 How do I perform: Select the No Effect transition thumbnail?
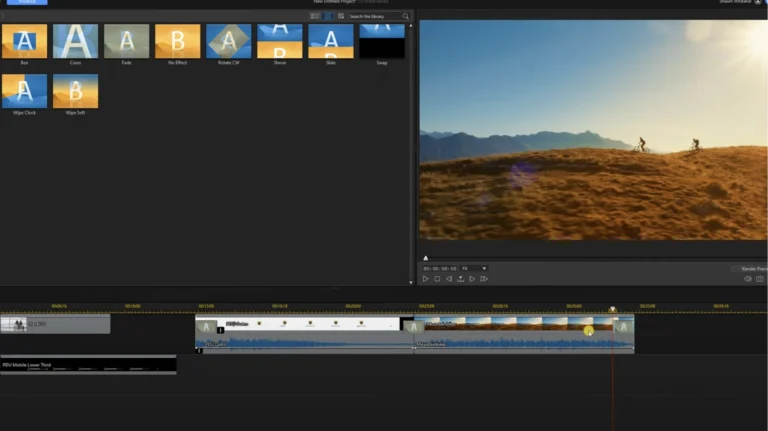tap(177, 41)
